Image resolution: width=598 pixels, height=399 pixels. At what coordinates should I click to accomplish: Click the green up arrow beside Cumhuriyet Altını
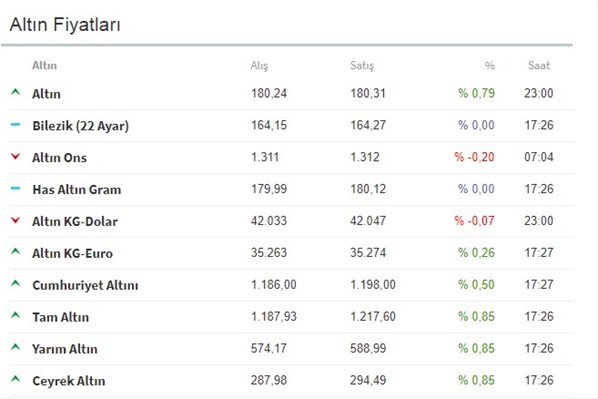15,283
